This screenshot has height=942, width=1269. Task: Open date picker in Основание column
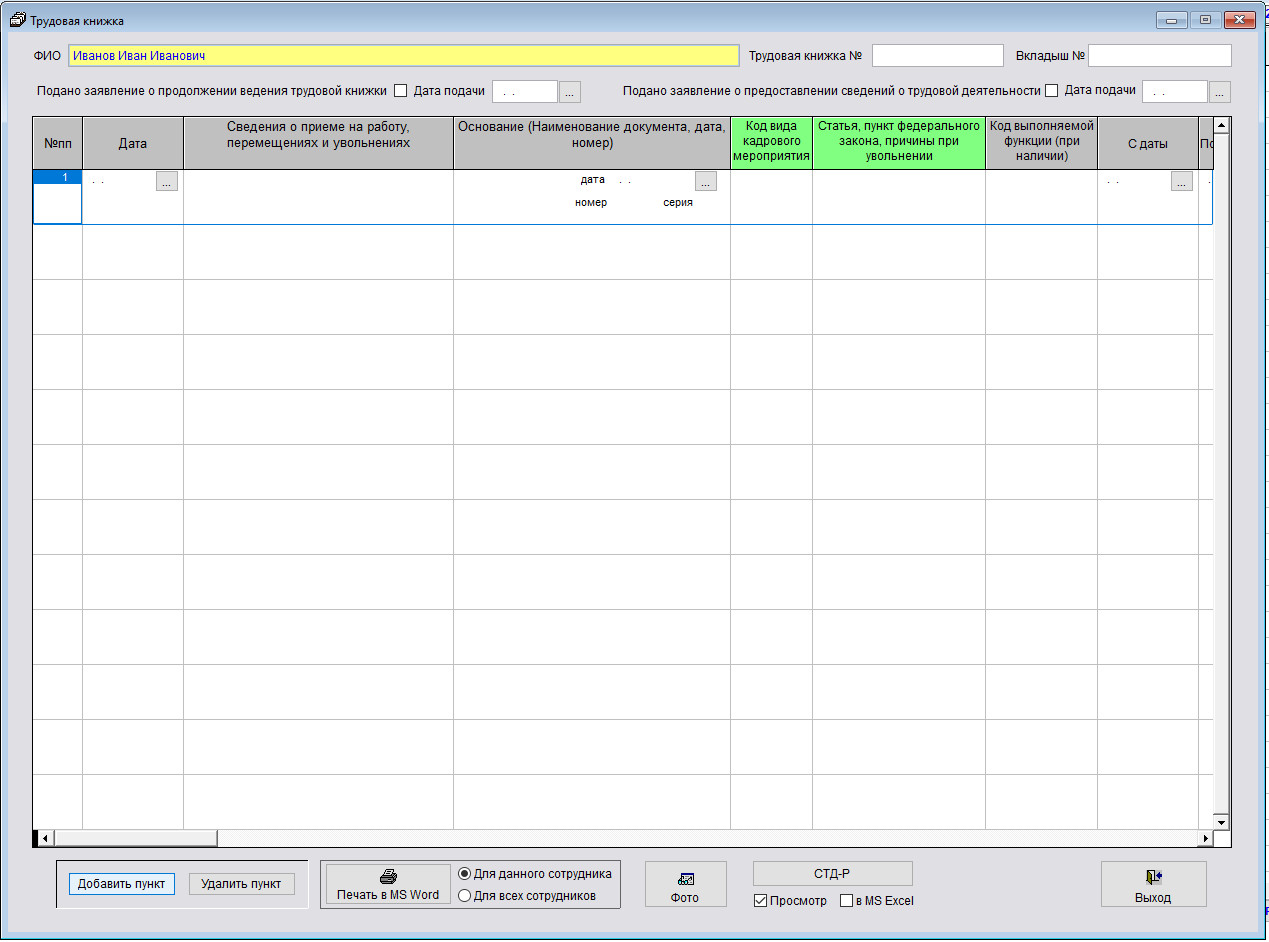[x=706, y=182]
